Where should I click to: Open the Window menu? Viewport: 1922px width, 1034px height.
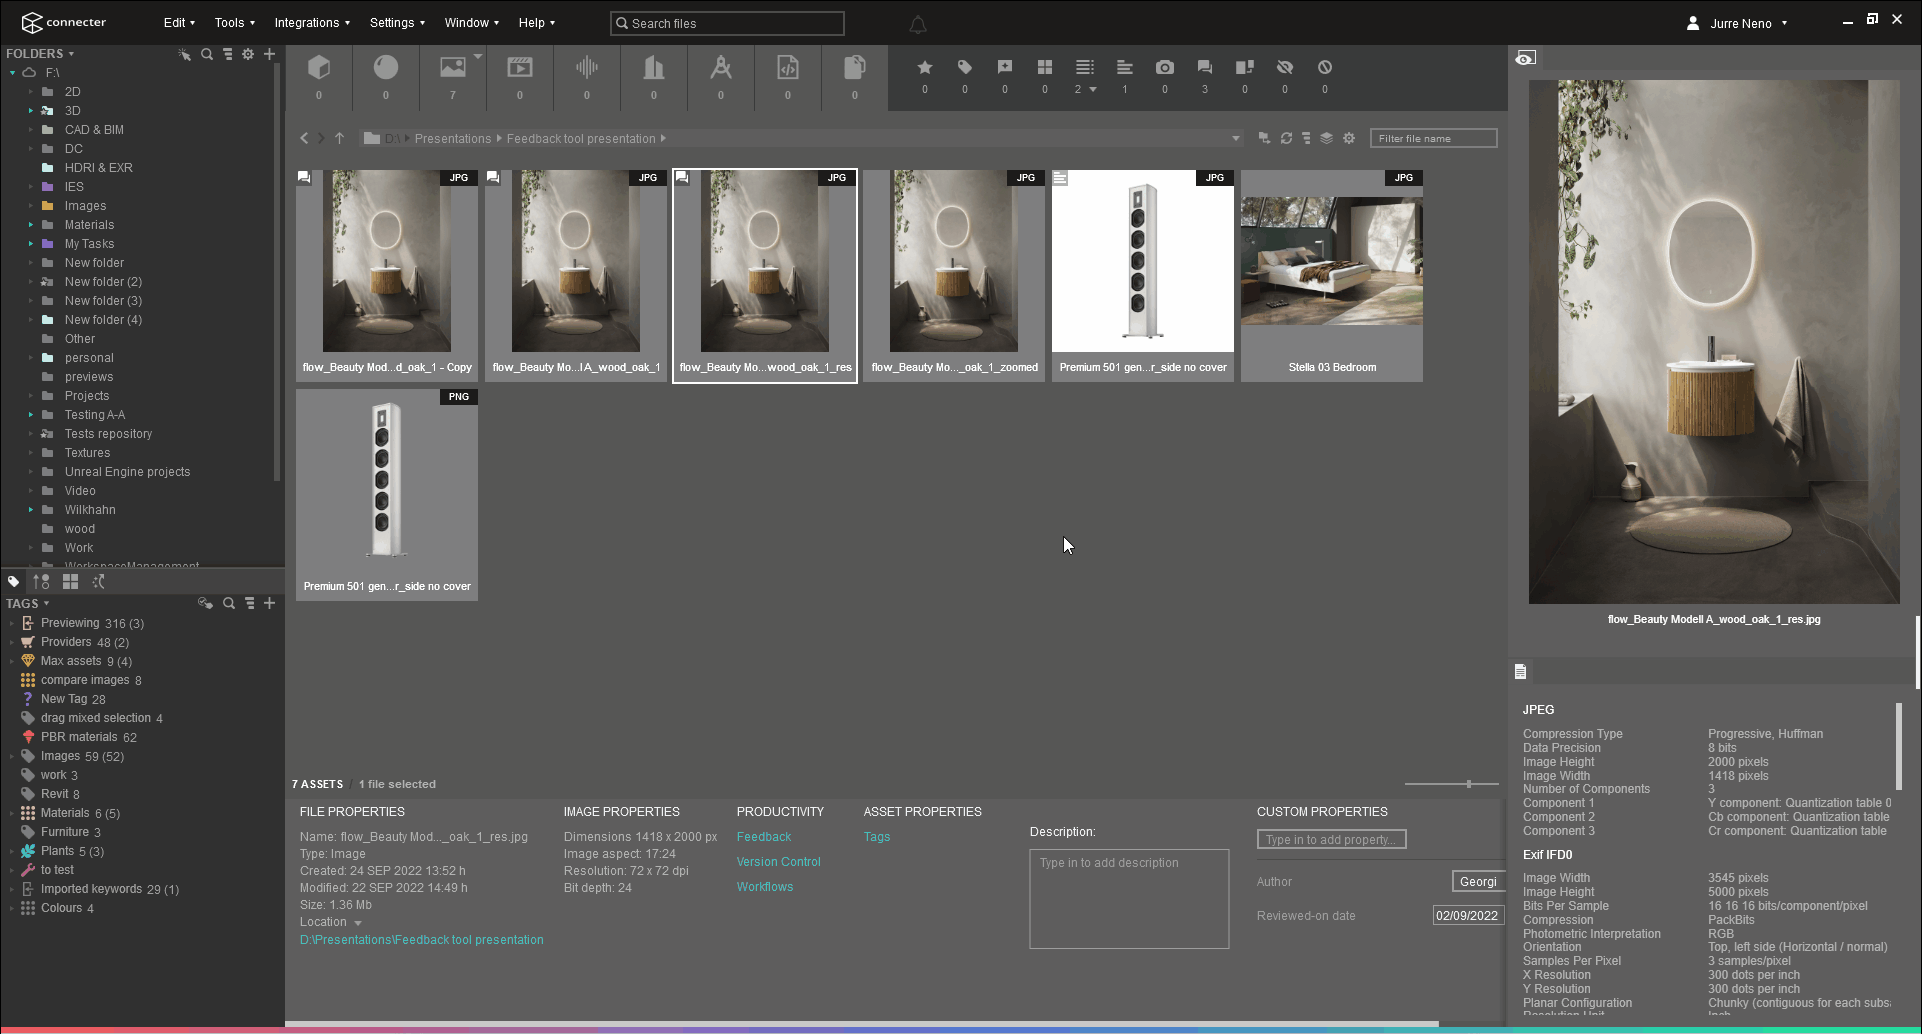(x=471, y=22)
